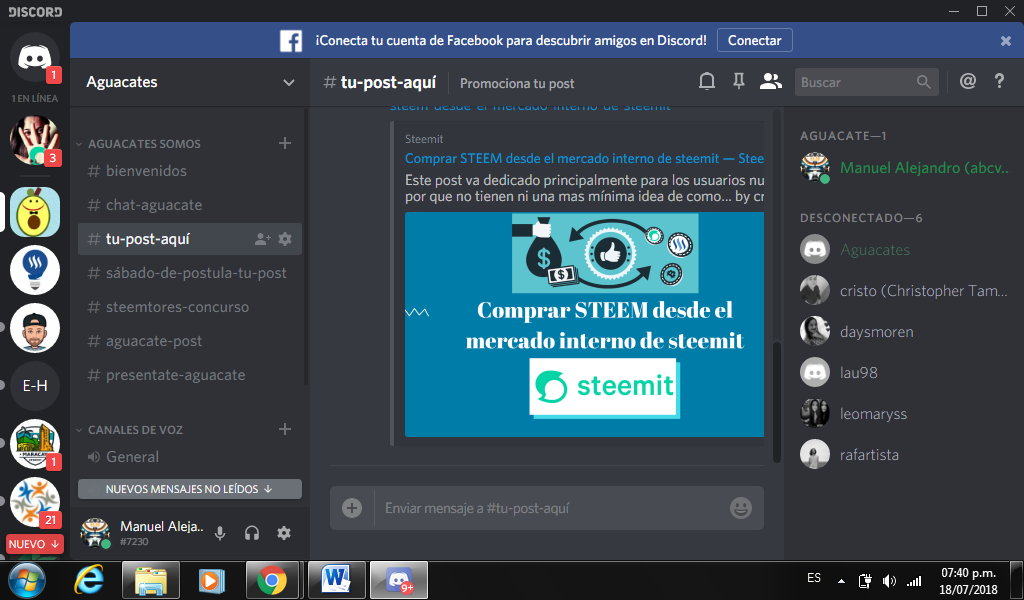The height and width of the screenshot is (600, 1024).
Task: Dismiss the Facebook connect banner
Action: pos(1006,40)
